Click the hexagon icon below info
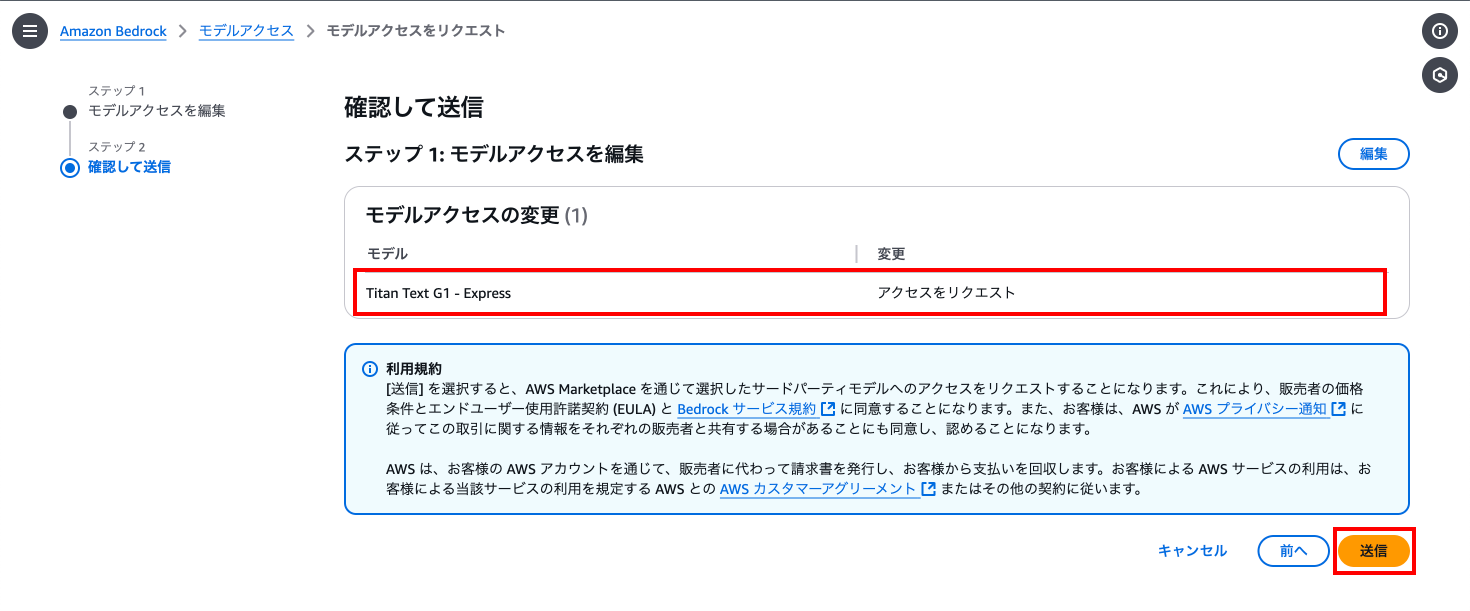 click(1440, 75)
